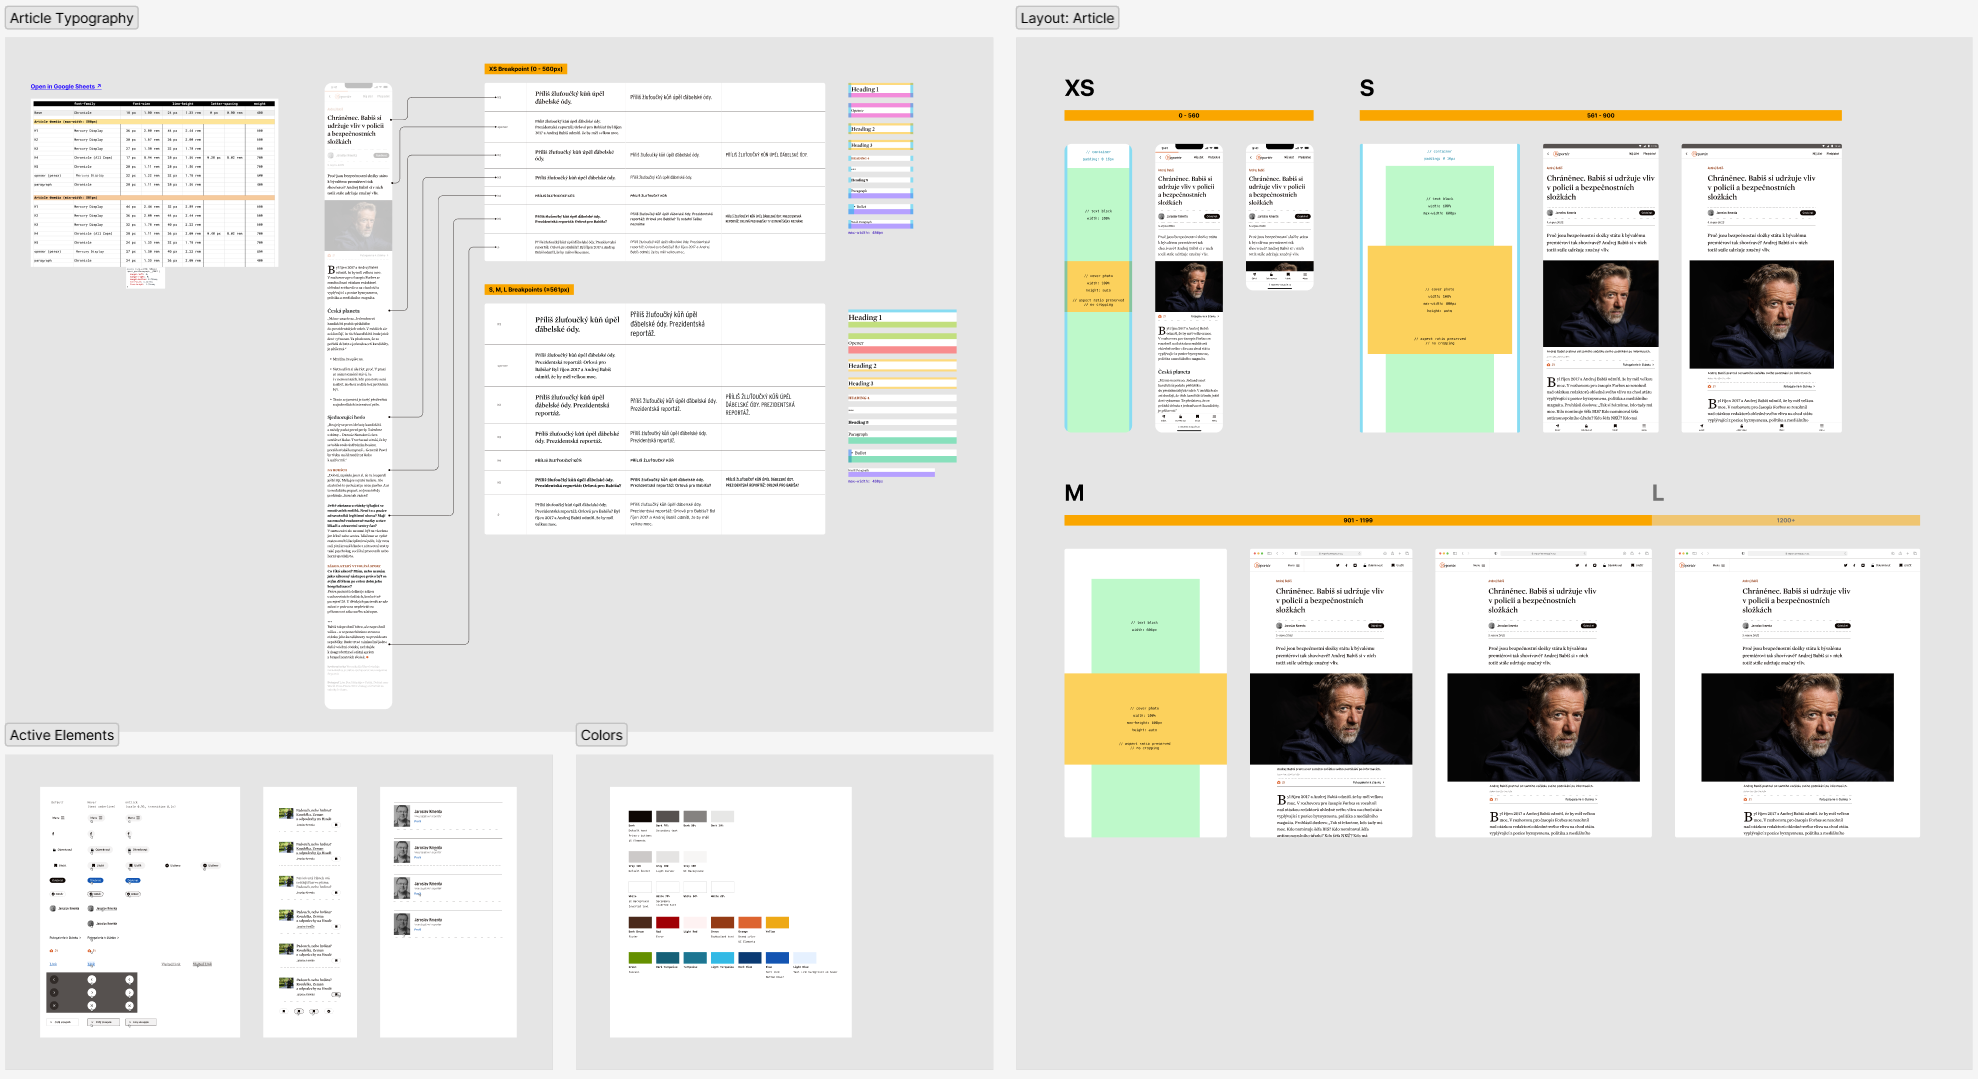Toggle the bookmark icon in the phone bottom navigation
The image size is (1978, 1079).
click(x=1197, y=417)
